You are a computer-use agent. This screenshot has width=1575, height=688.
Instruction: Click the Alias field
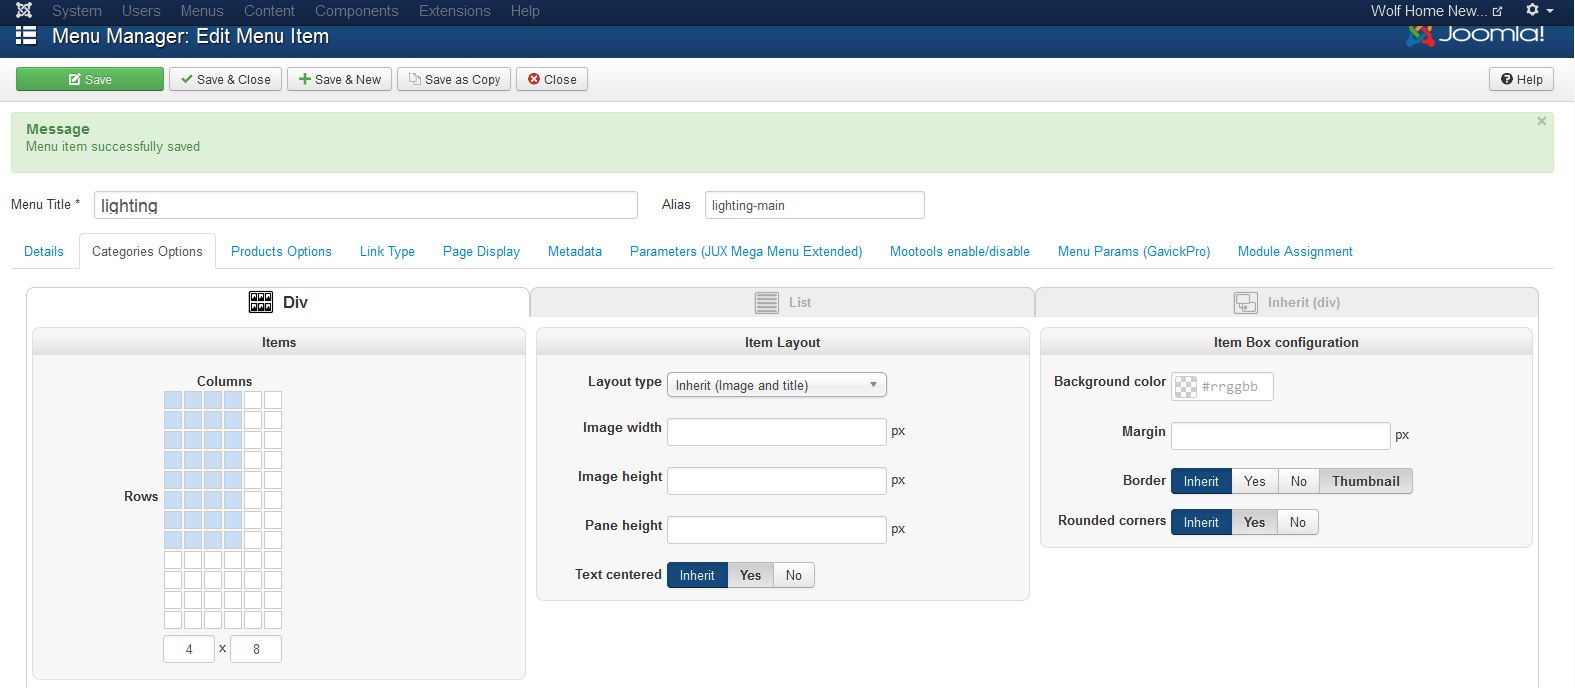tap(815, 205)
